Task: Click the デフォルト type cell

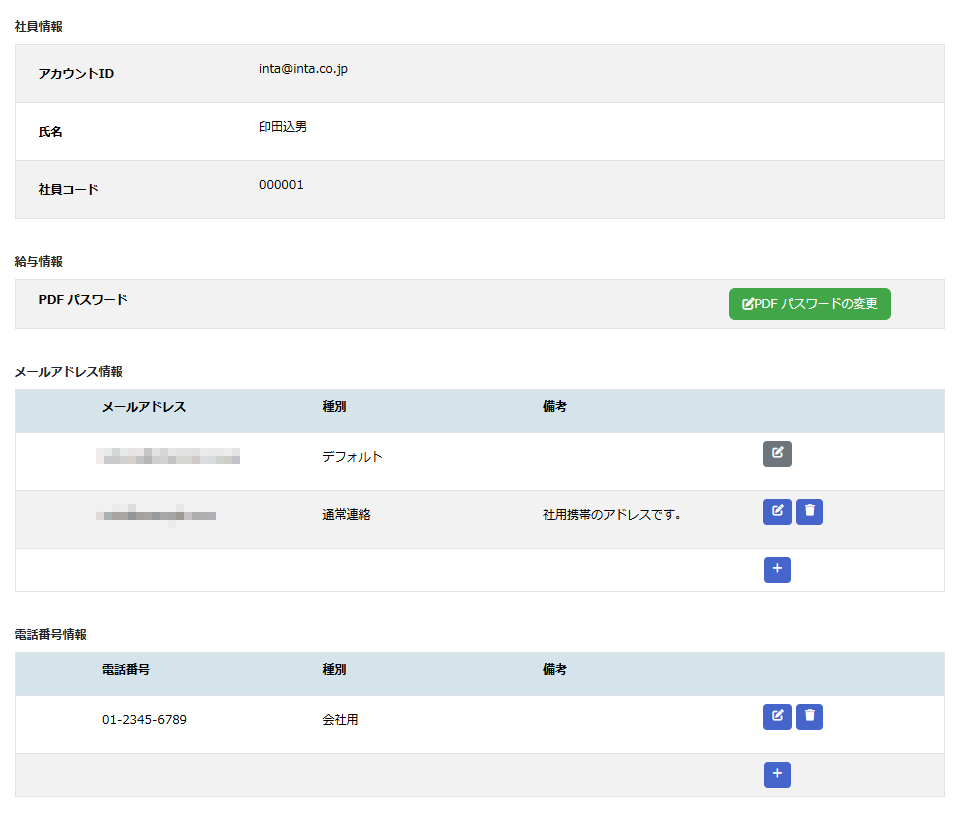Action: 352,457
